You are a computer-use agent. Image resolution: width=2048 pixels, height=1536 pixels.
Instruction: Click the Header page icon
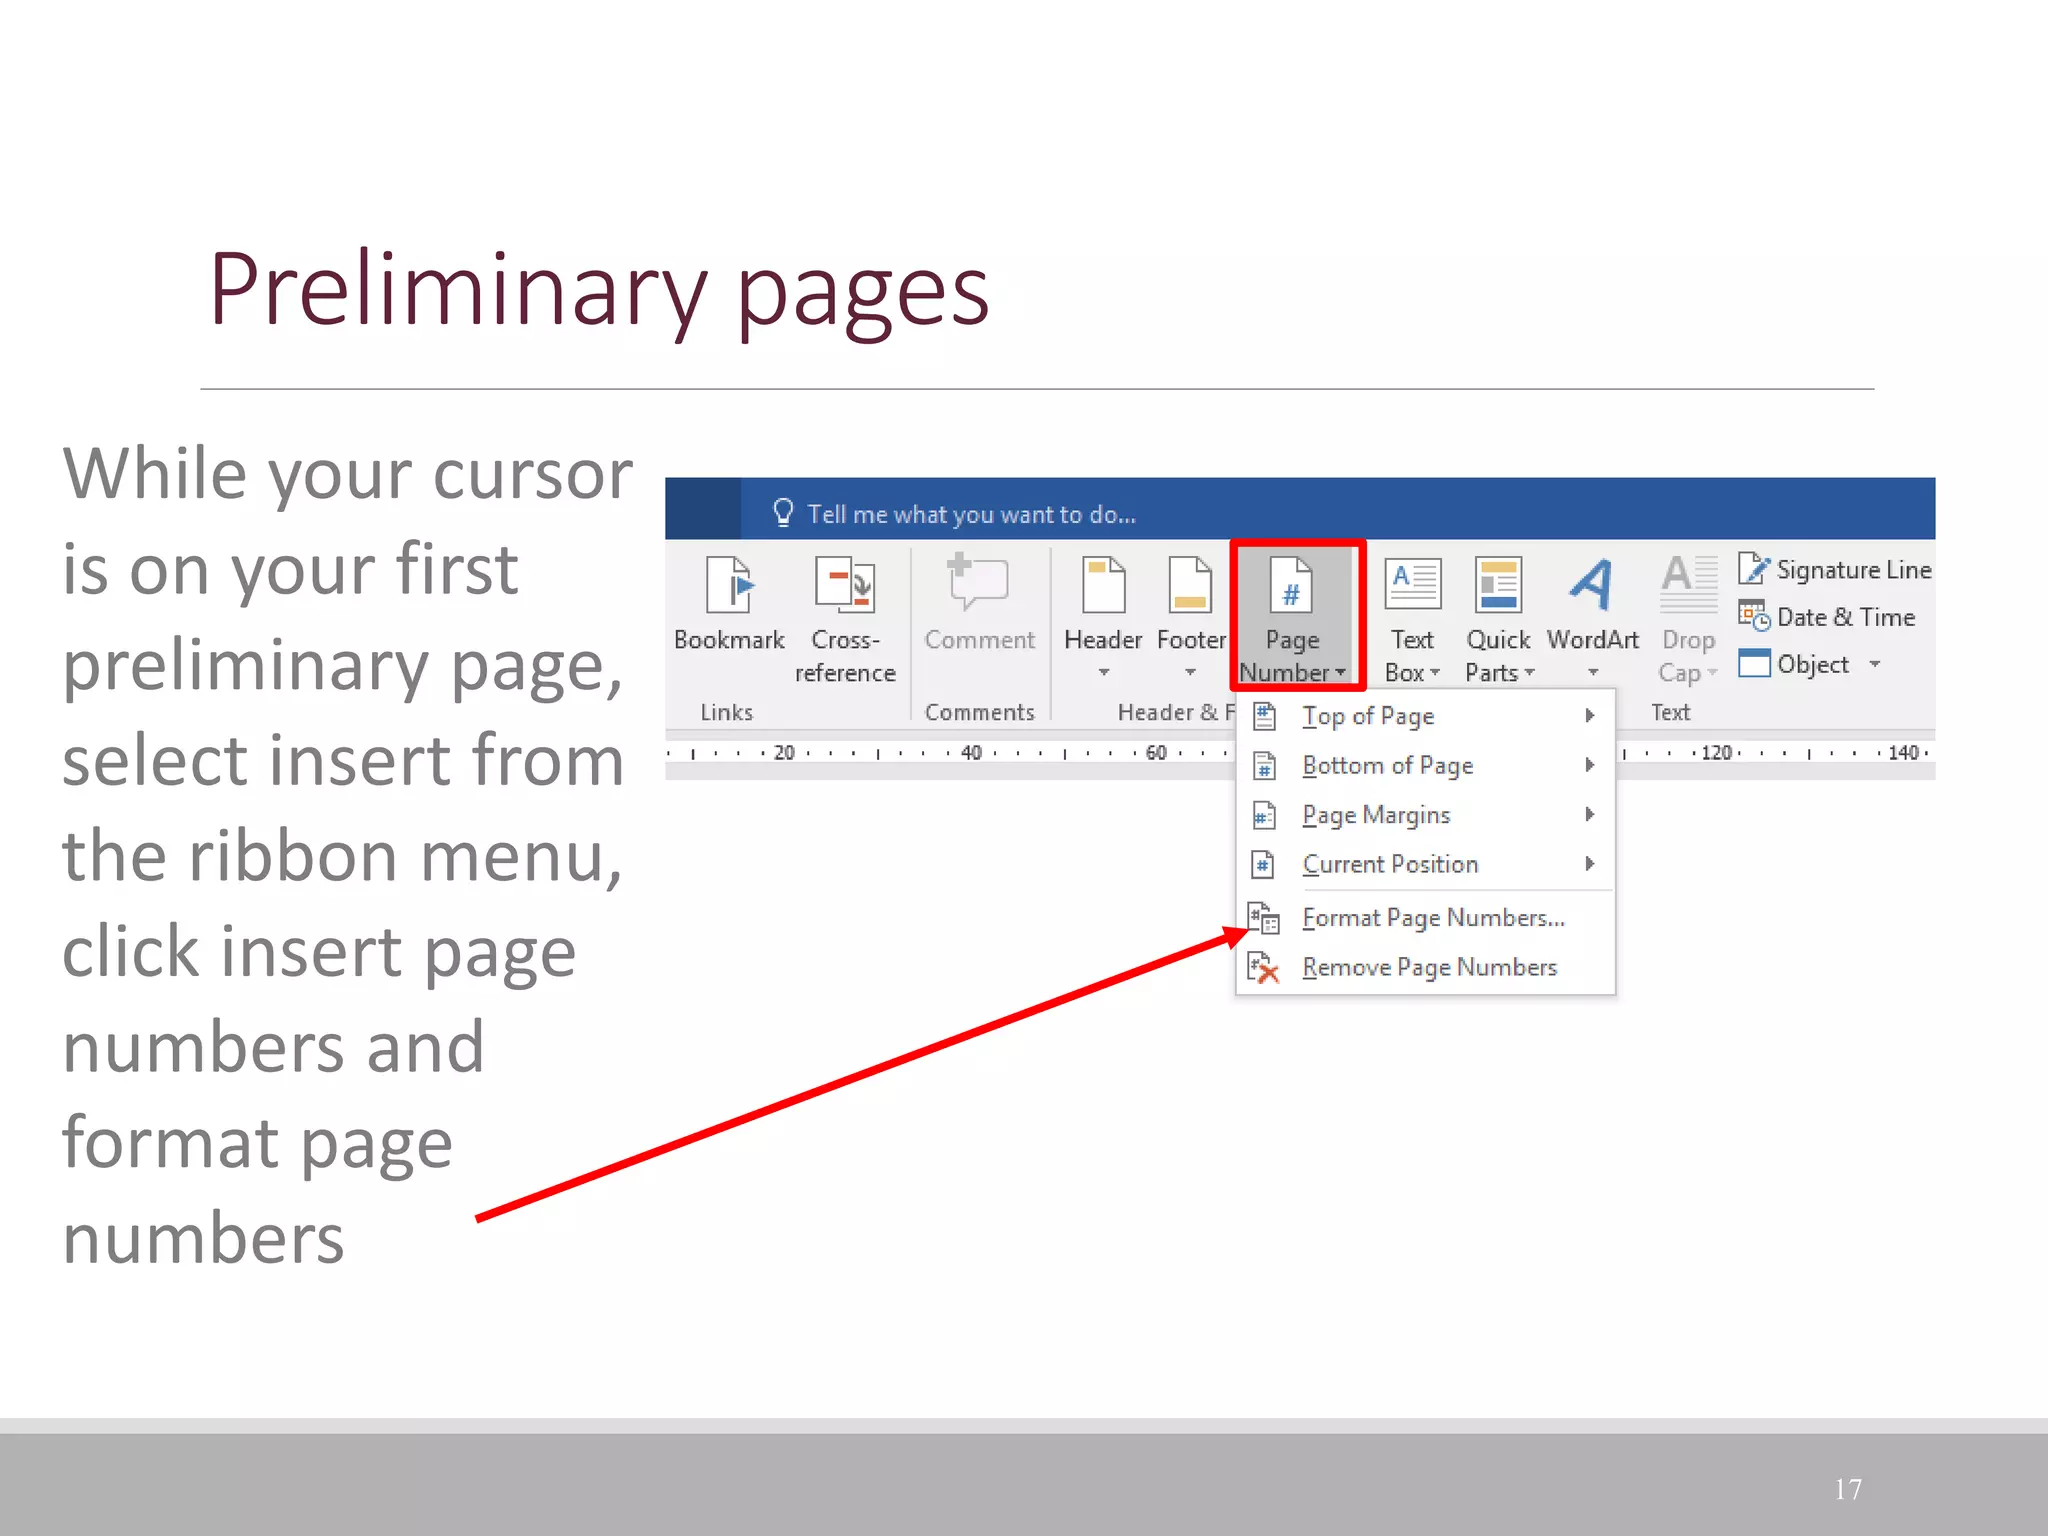(x=1103, y=584)
